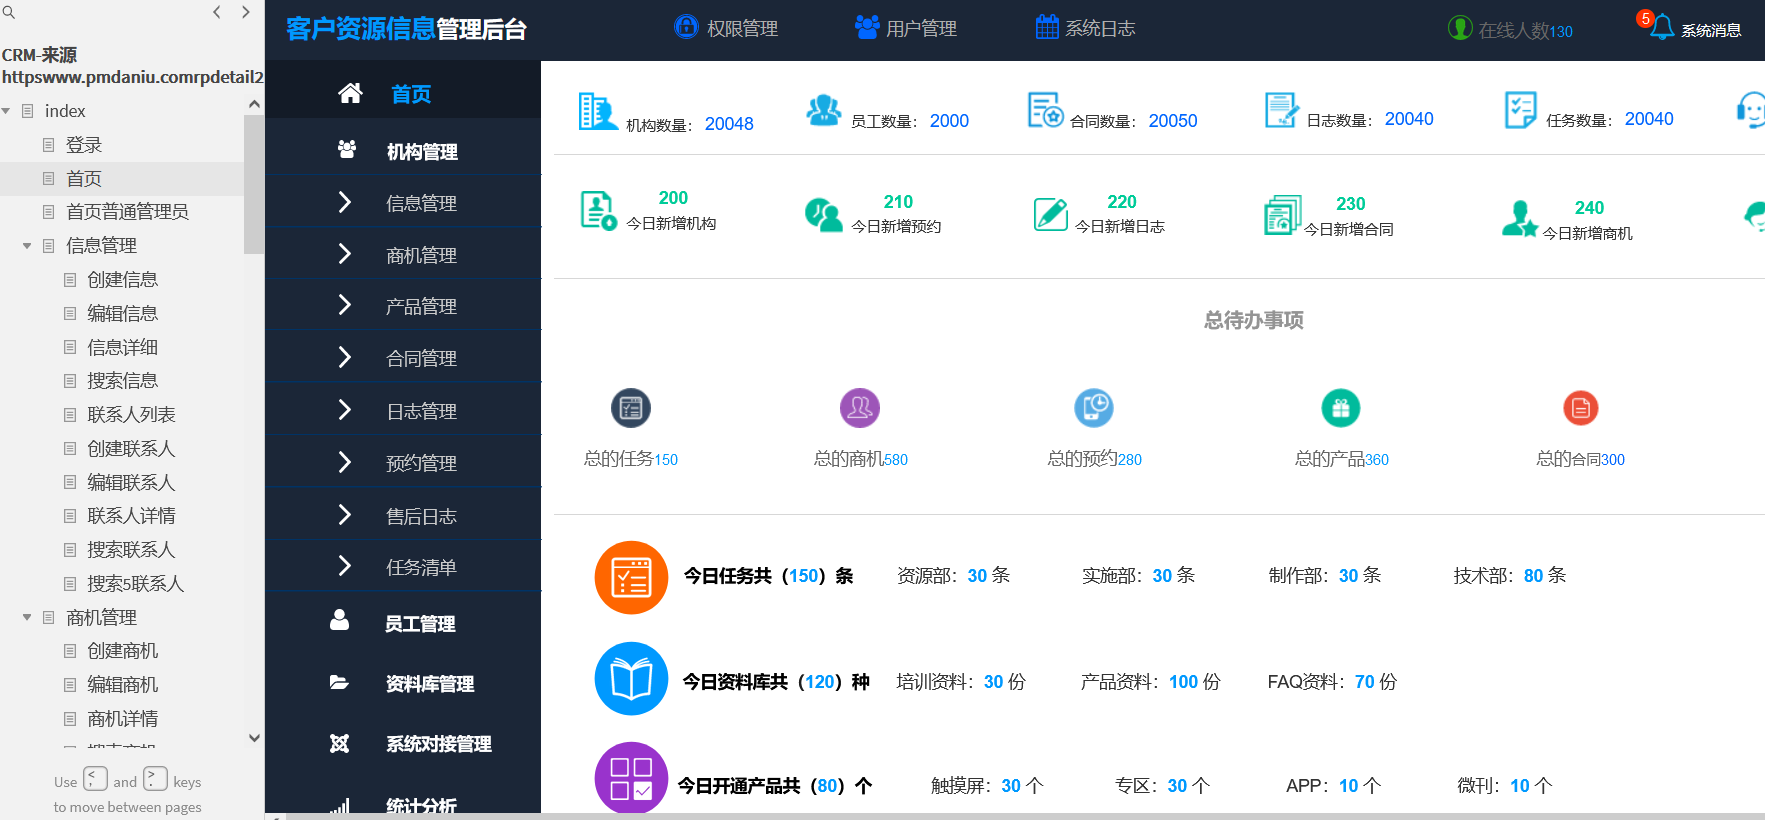Expand the 商机管理 sidebar menu chevron
This screenshot has height=820, width=1765.
click(345, 254)
